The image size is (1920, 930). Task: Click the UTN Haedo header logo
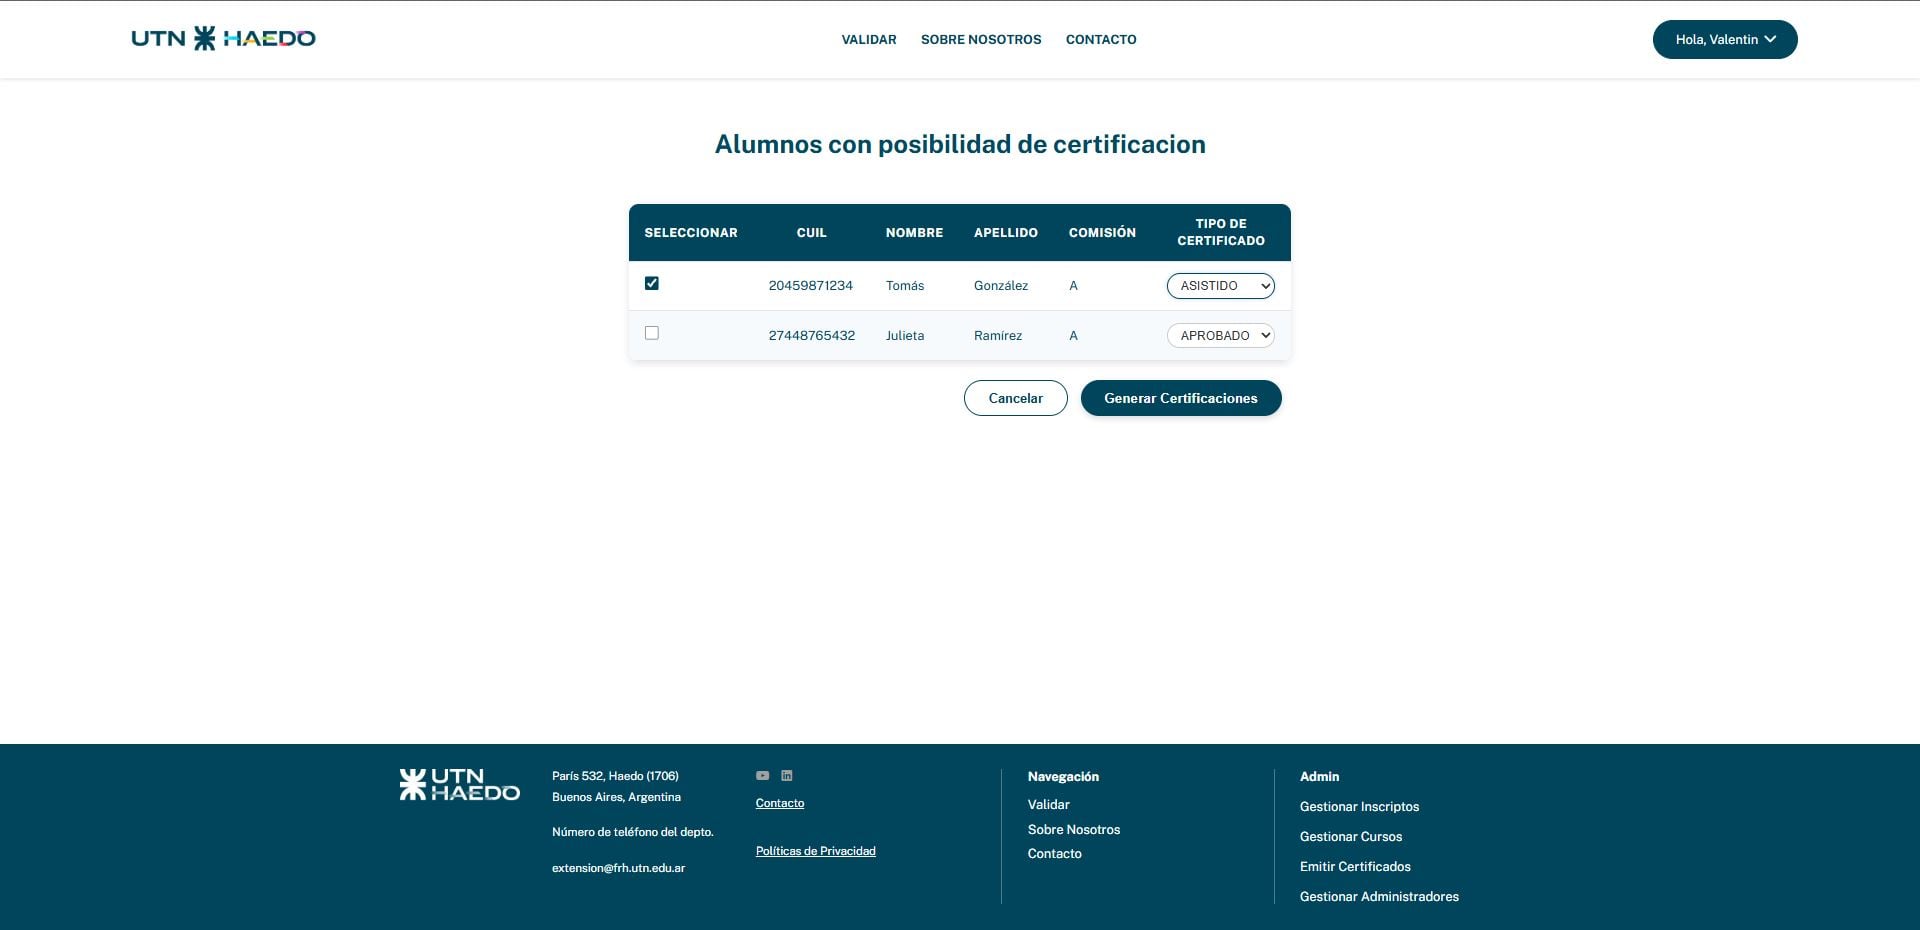(x=223, y=39)
